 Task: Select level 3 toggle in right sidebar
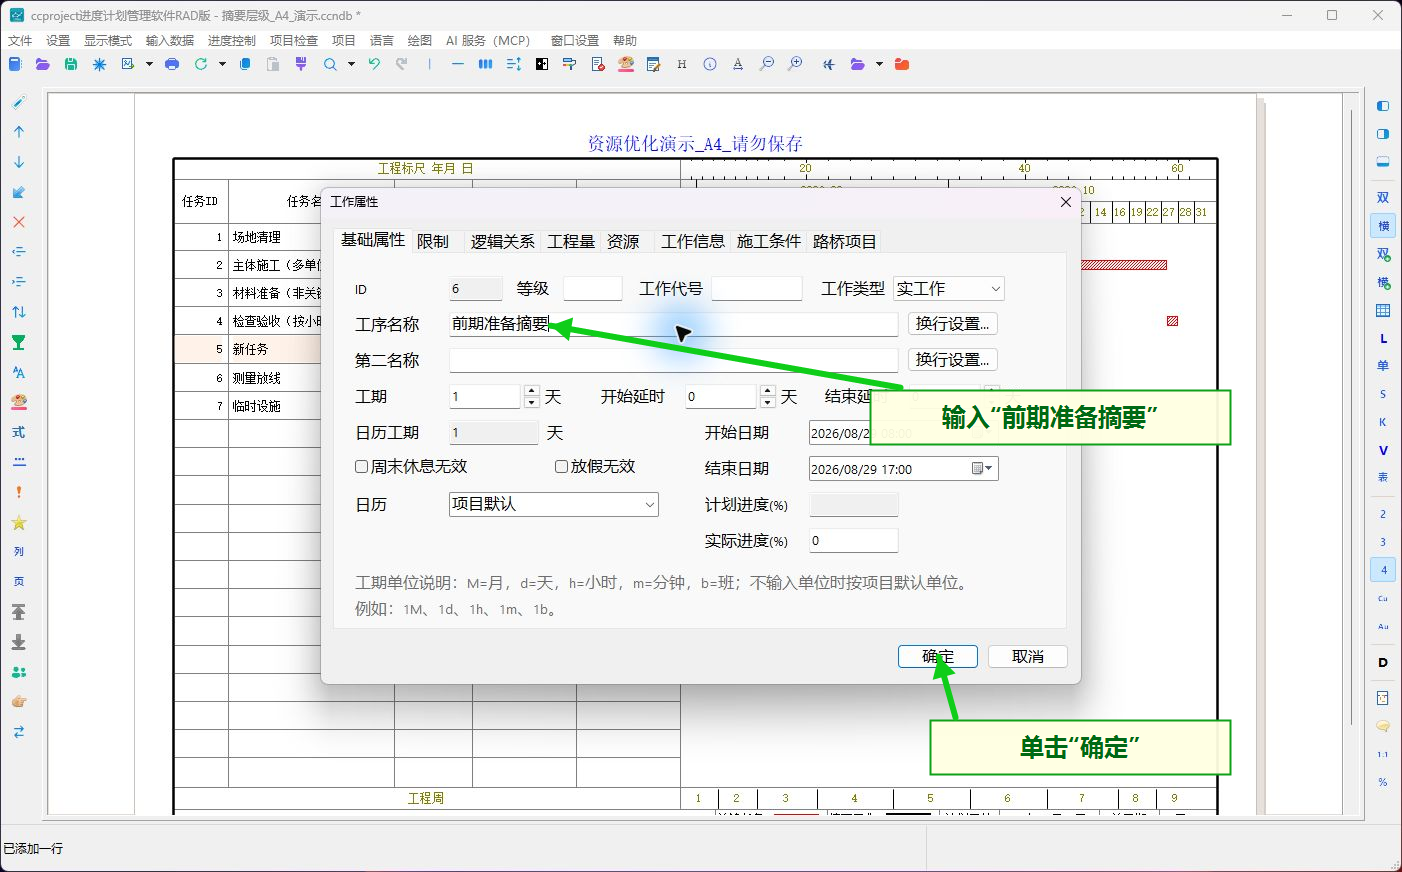1383,542
